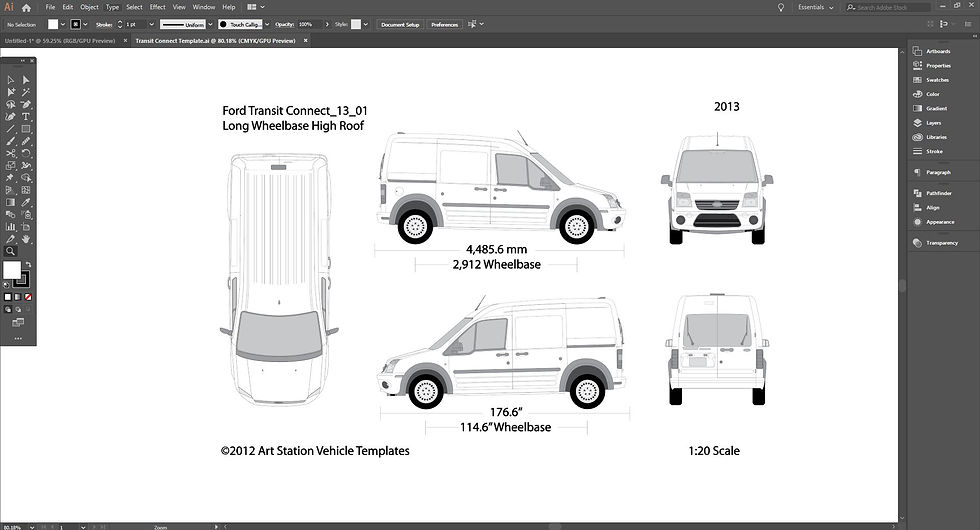
Task: Select the Line Segment tool
Action: (11, 129)
